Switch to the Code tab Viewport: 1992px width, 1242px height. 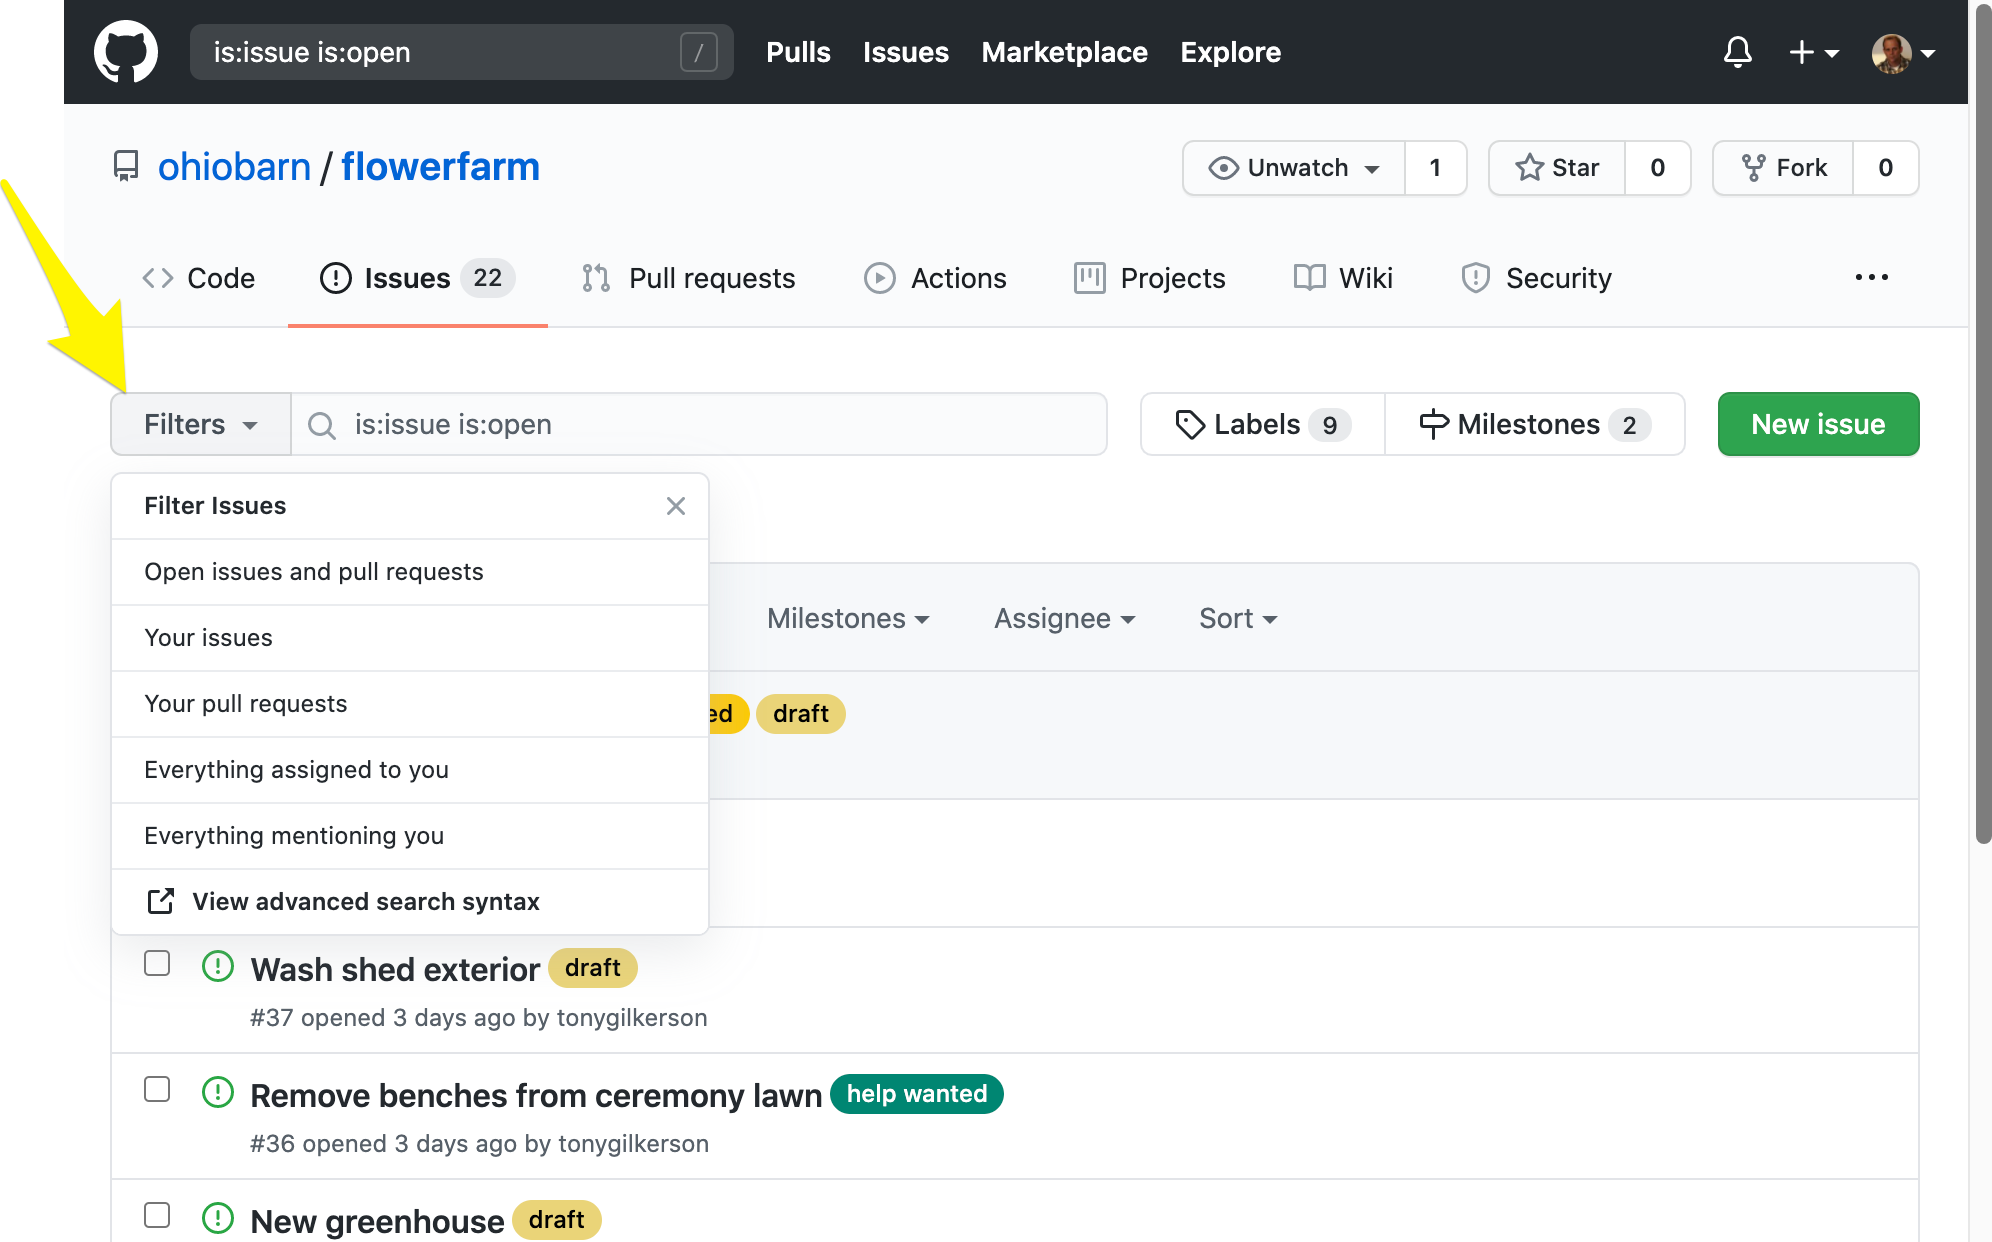point(199,278)
